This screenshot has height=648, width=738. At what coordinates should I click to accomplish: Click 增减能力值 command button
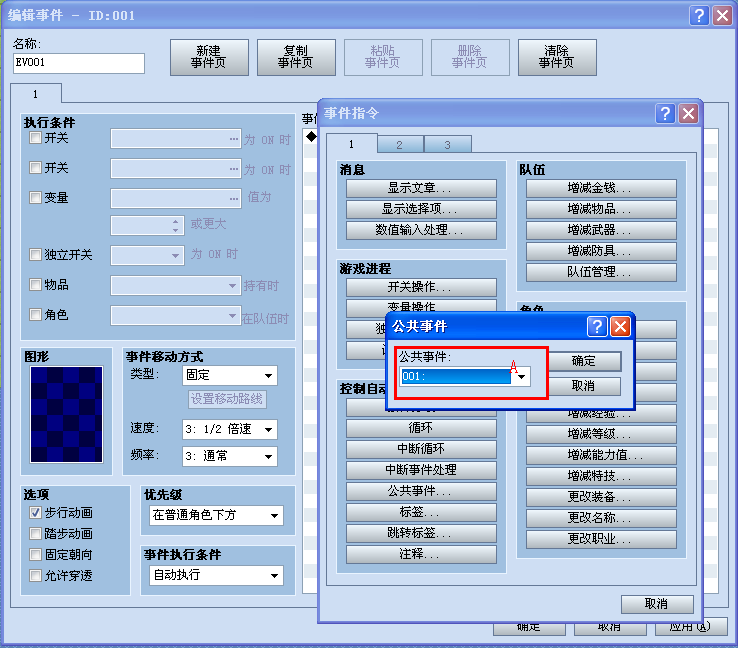[x=601, y=456]
